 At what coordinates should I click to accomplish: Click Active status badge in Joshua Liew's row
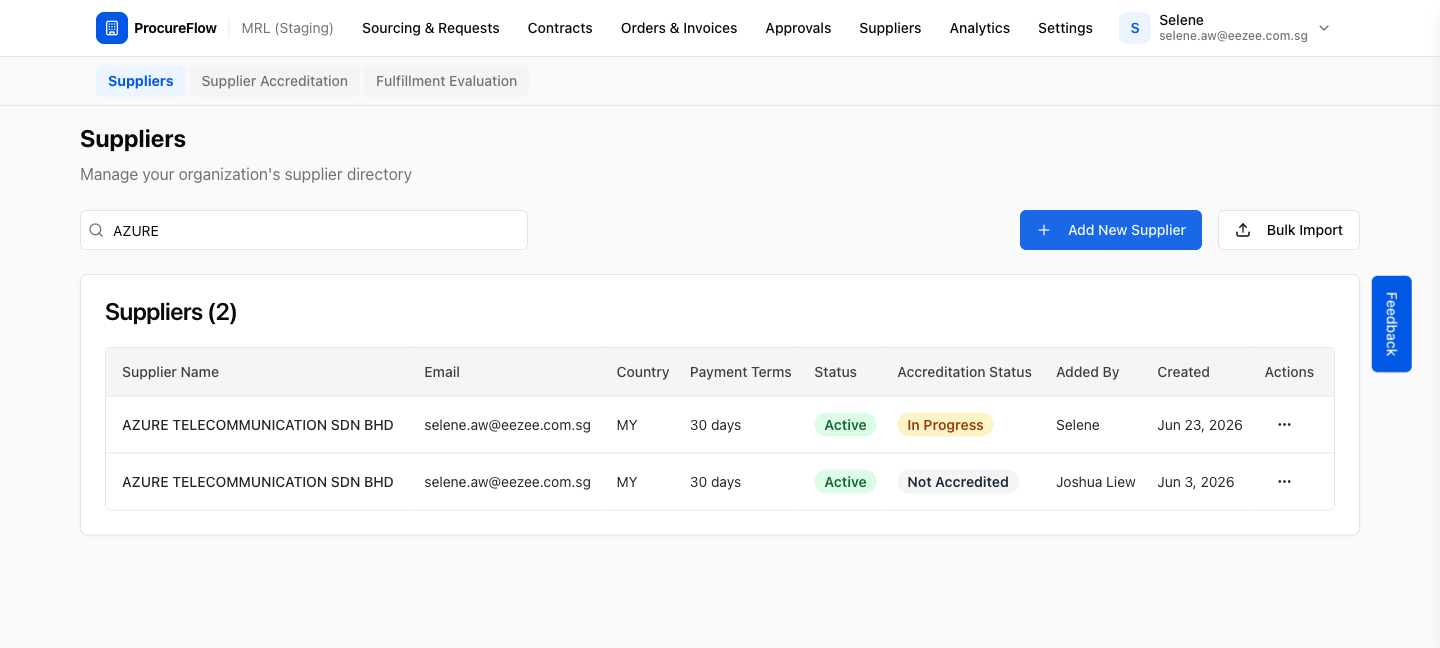[845, 482]
